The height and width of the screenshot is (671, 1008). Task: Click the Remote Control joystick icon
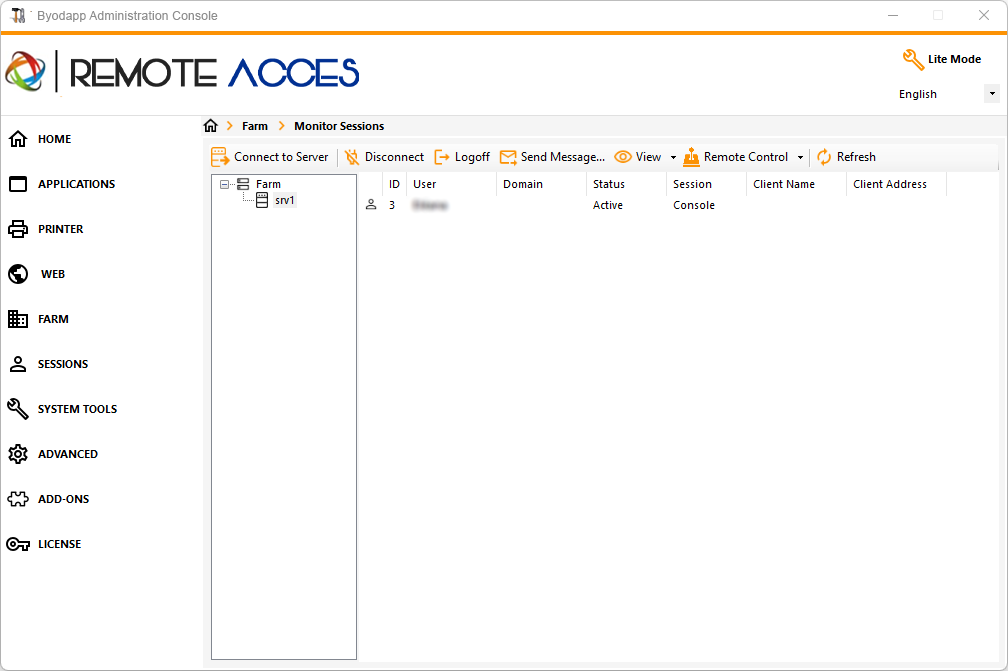coord(691,157)
